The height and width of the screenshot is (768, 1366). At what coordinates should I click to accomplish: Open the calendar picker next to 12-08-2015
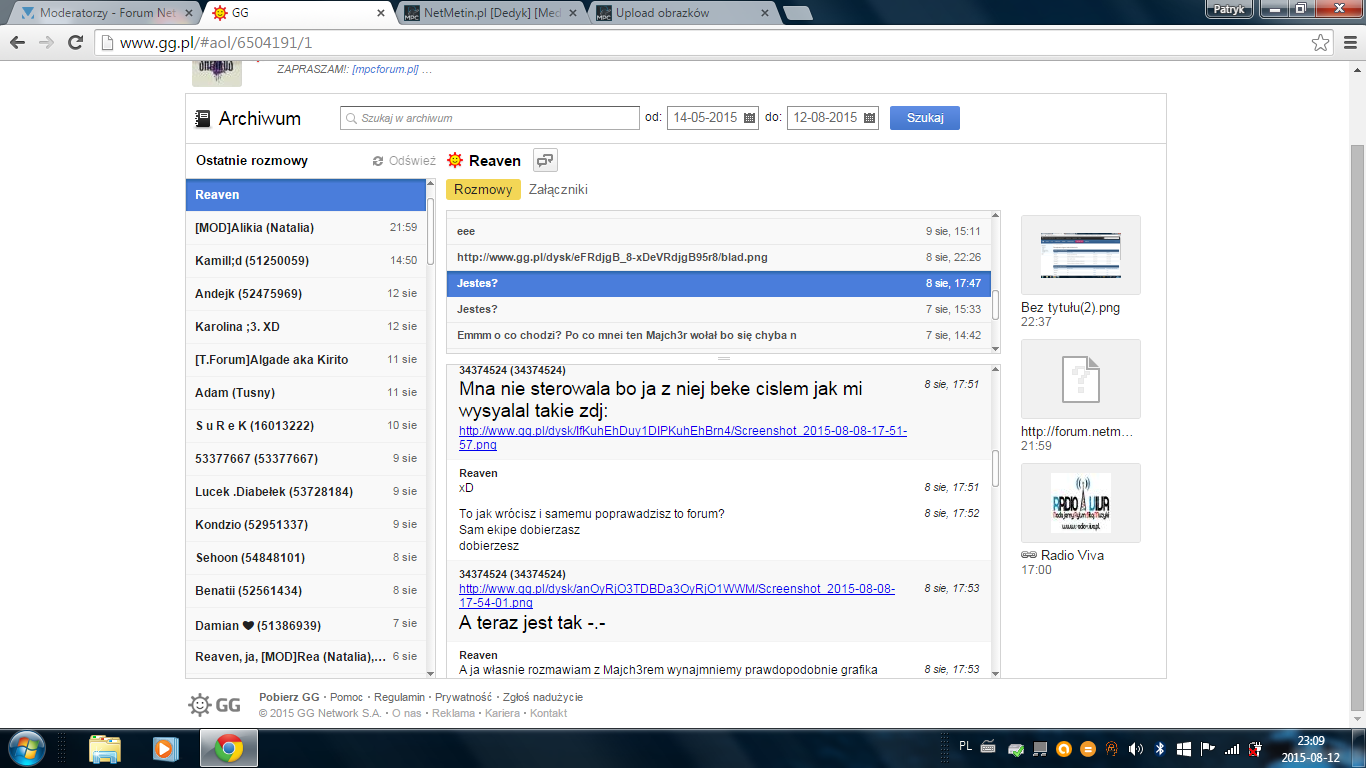tap(869, 118)
